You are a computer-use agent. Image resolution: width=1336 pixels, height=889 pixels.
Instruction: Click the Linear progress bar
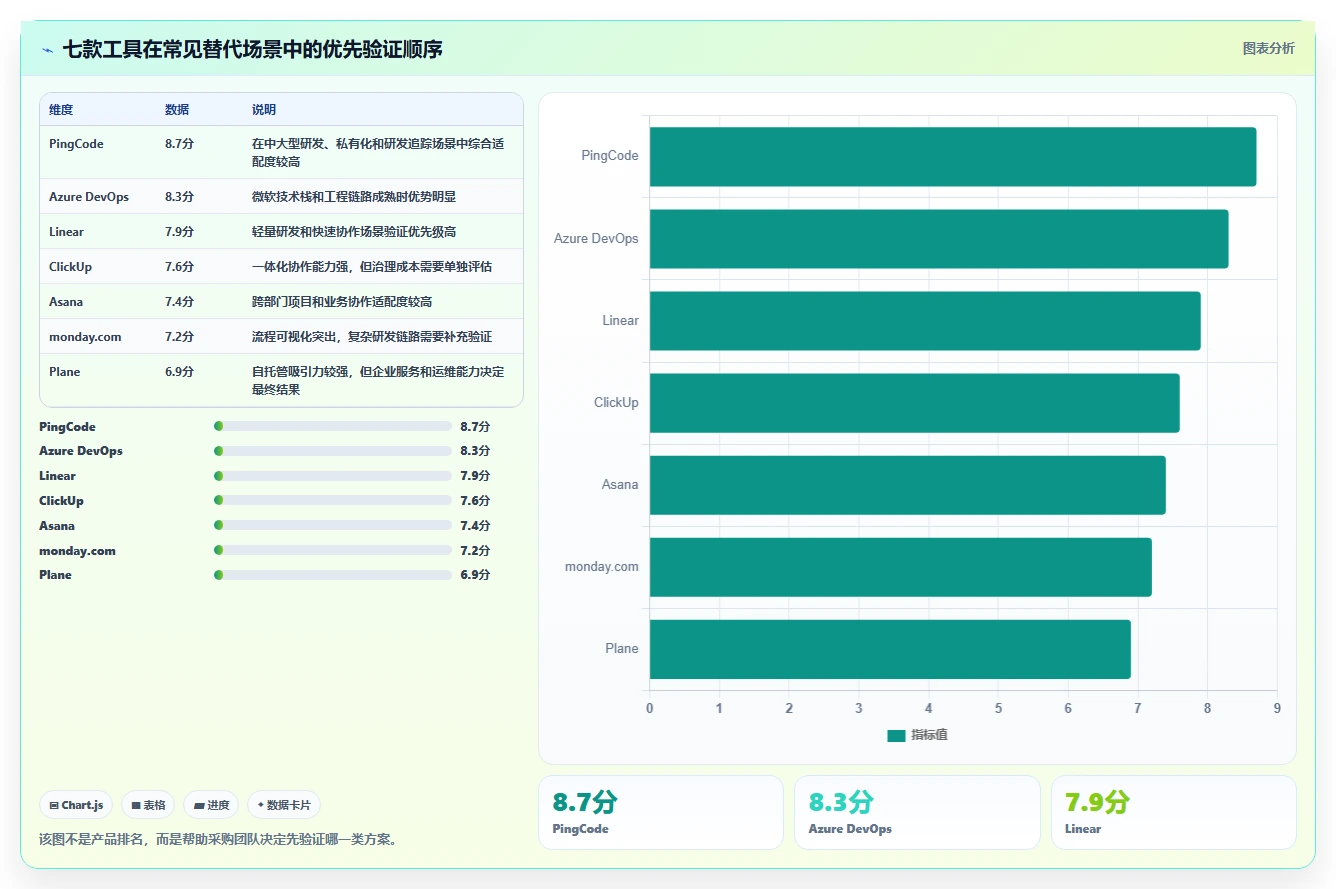333,476
